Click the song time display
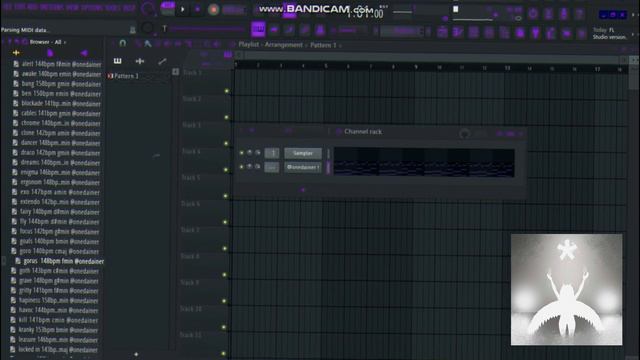This screenshot has height=360, width=640. (365, 13)
